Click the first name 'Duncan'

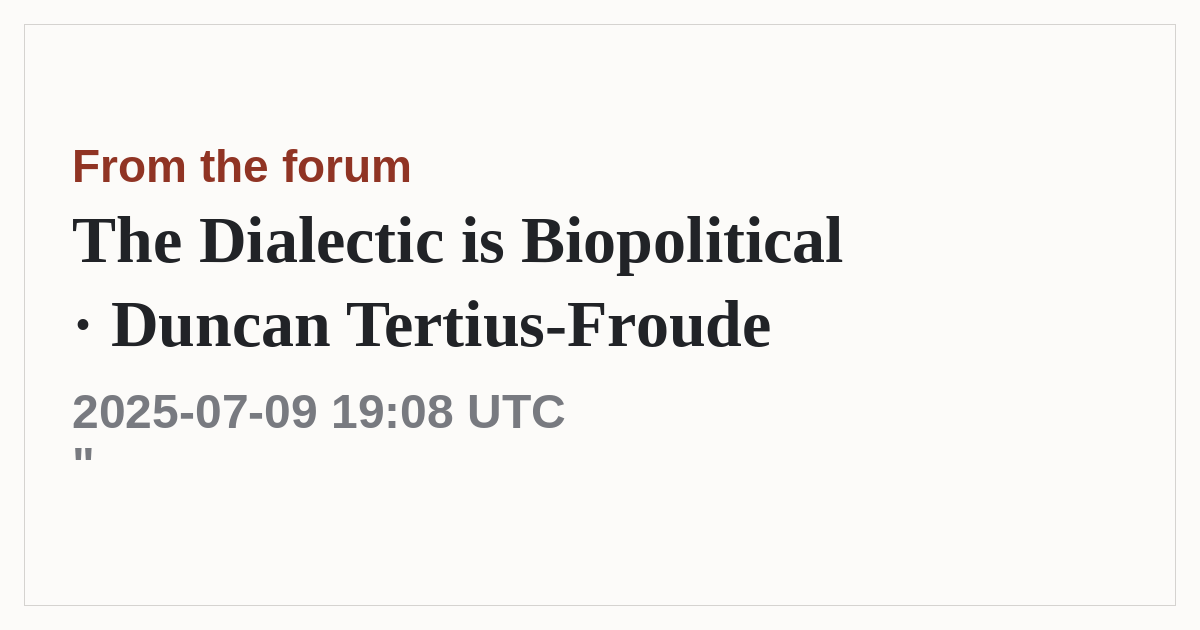pyautogui.click(x=220, y=325)
